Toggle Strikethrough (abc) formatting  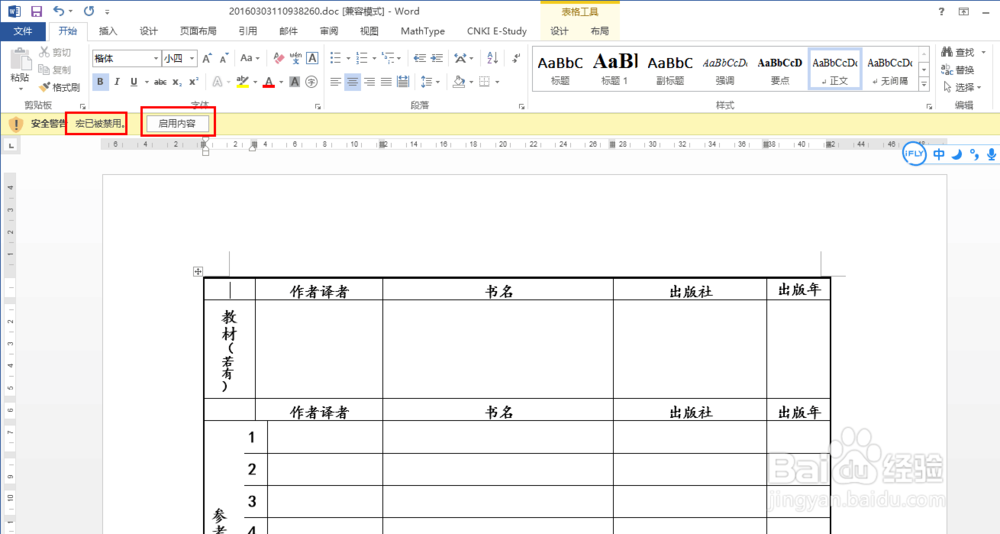click(x=160, y=82)
